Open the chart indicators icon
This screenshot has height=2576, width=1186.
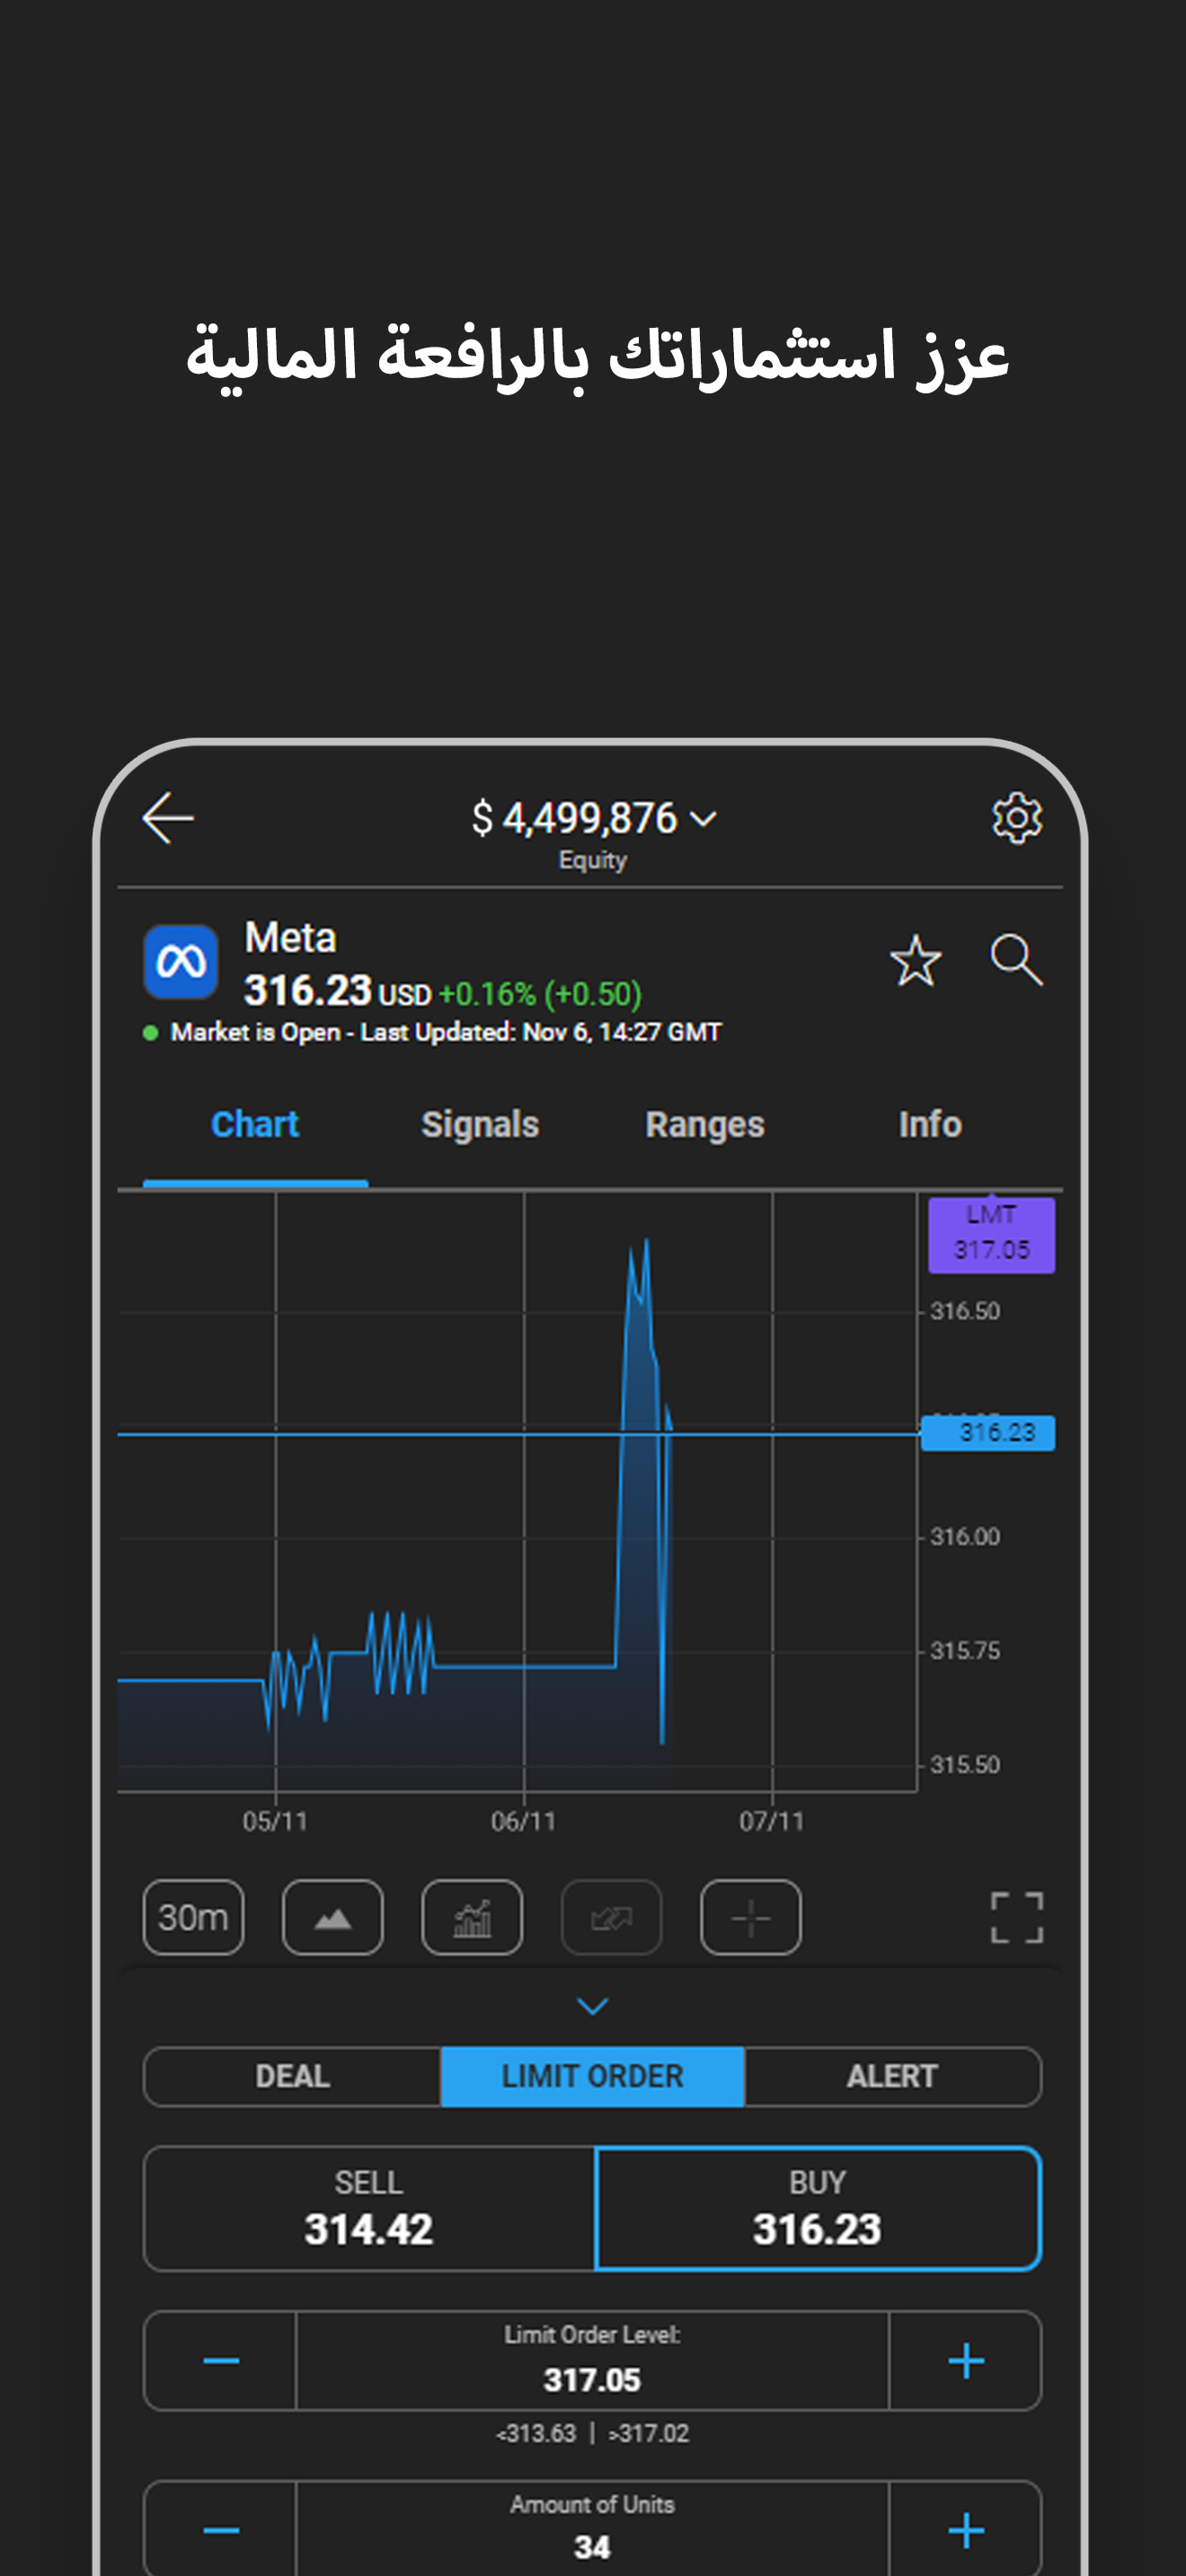(472, 1916)
